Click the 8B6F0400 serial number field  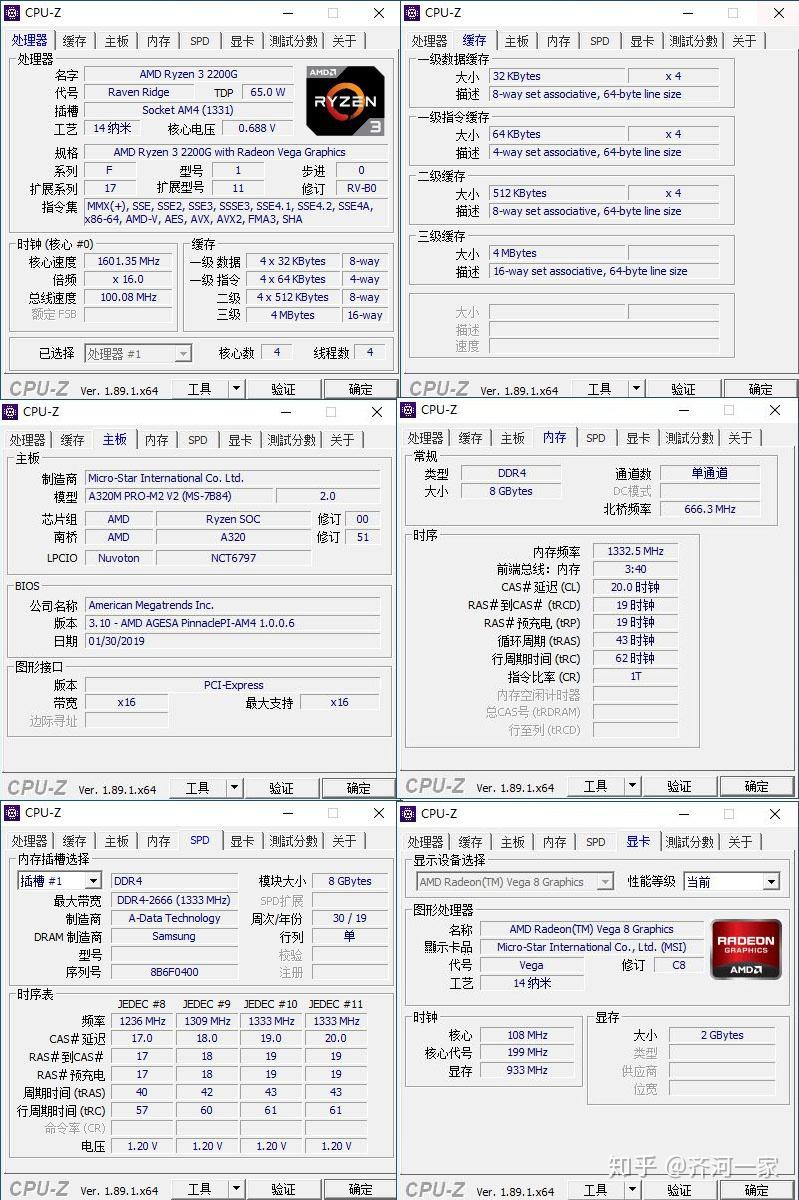174,972
